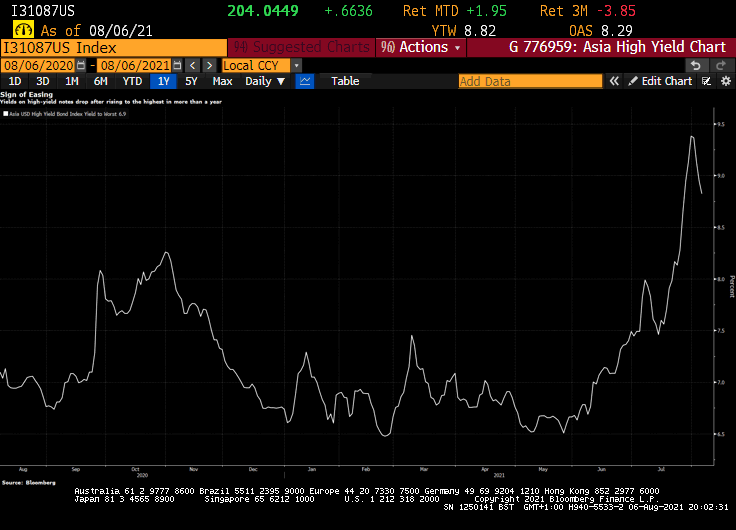Click the 204.0449 index price
The width and height of the screenshot is (736, 530).
(263, 11)
